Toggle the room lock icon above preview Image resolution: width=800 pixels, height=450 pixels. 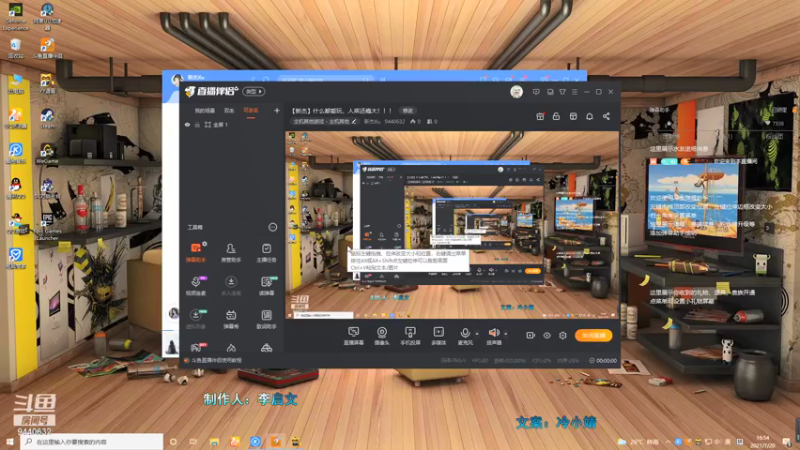click(556, 116)
